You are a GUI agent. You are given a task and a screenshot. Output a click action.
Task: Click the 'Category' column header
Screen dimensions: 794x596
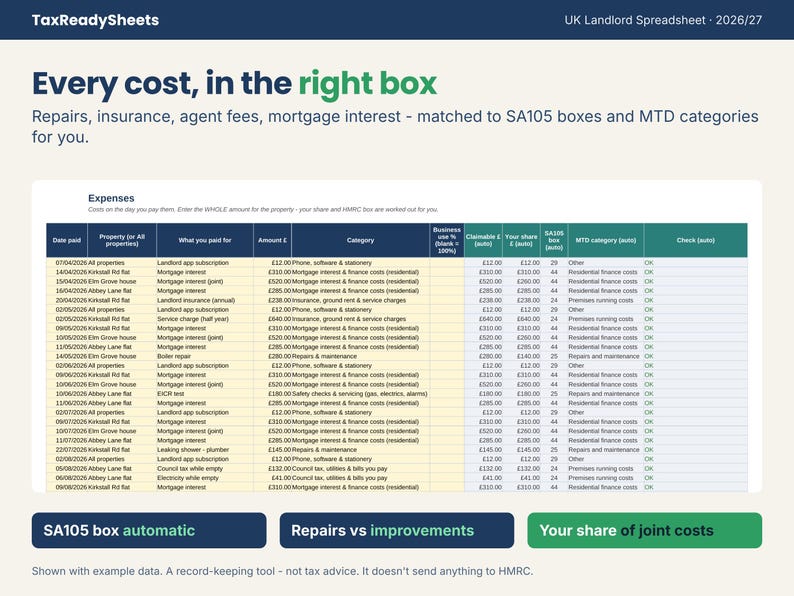(361, 240)
